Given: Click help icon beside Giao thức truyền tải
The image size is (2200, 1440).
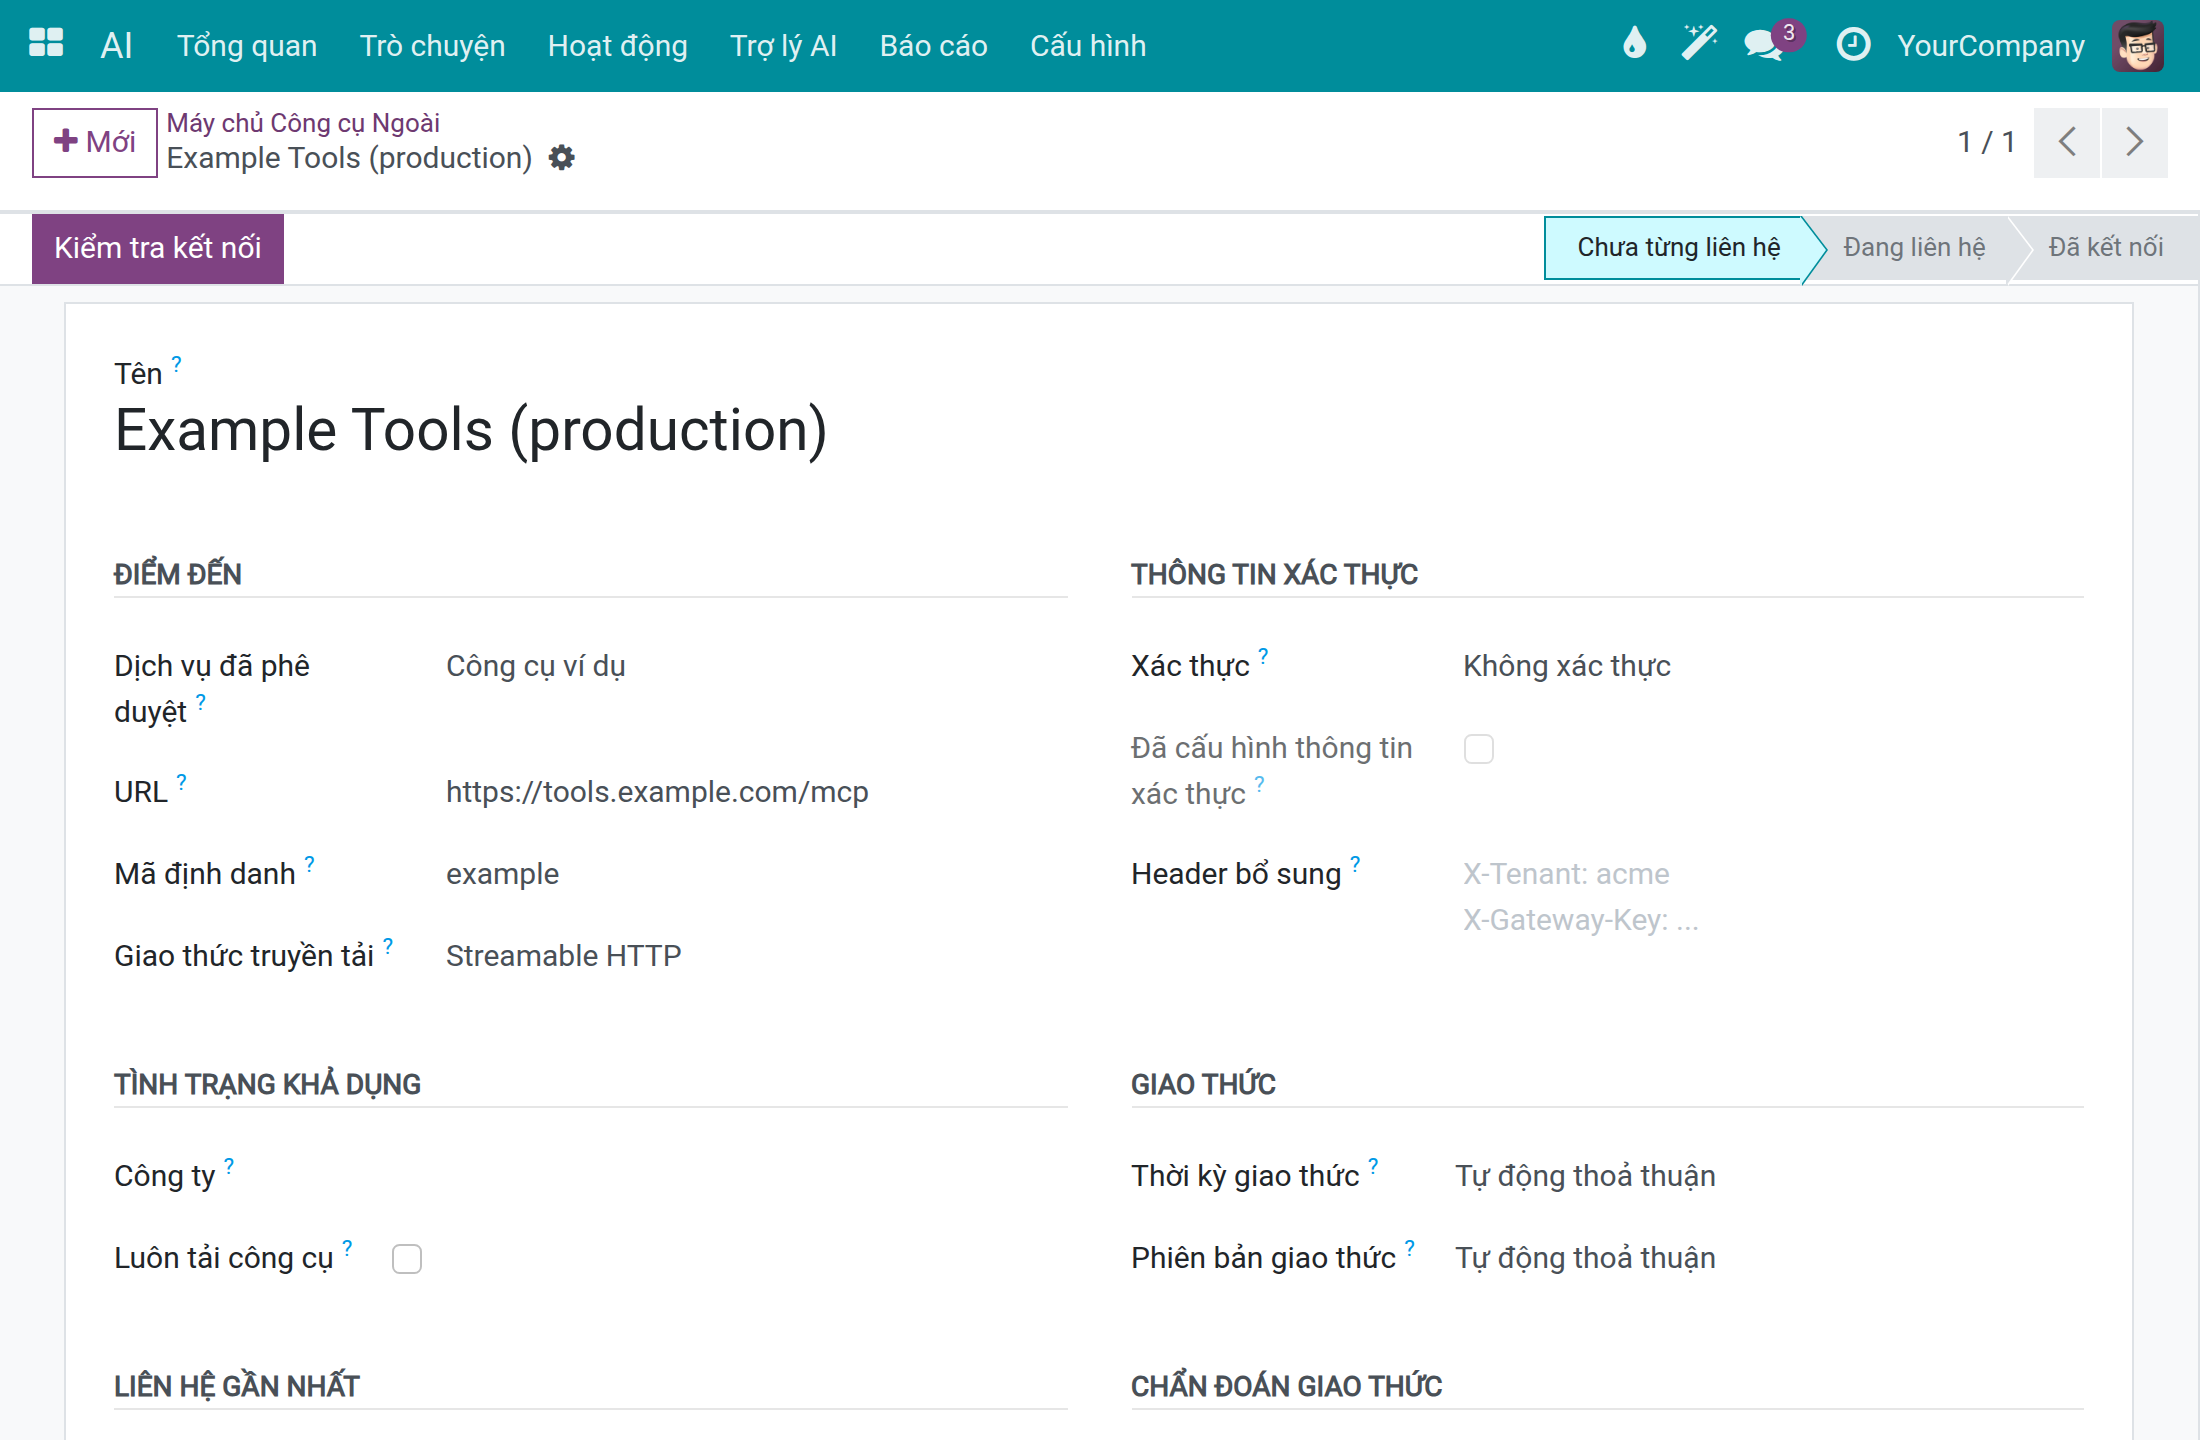Looking at the screenshot, I should pos(388,945).
